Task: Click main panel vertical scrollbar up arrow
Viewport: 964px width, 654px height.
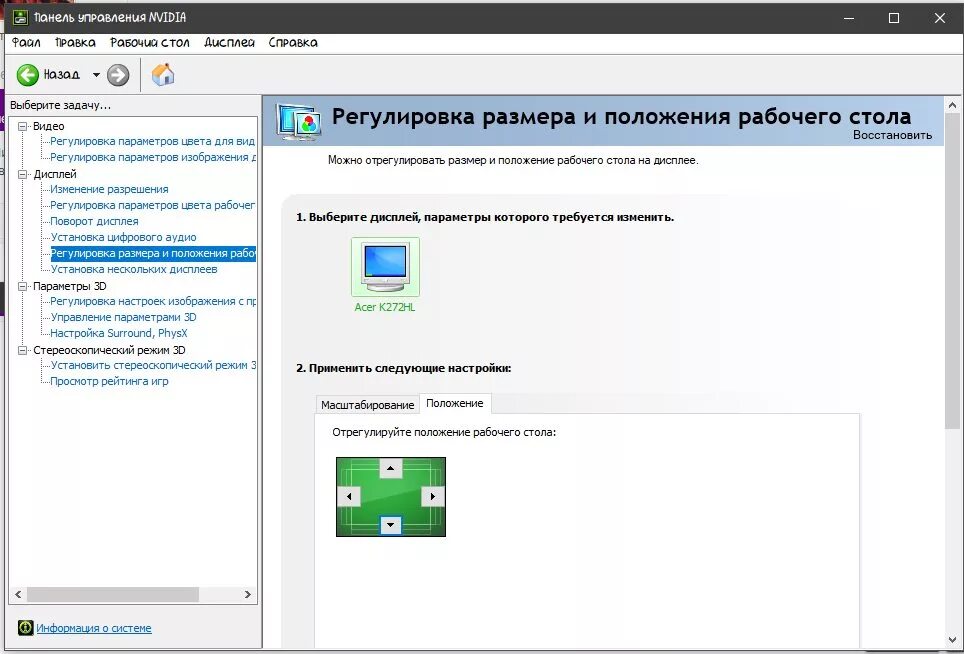Action: tap(952, 105)
